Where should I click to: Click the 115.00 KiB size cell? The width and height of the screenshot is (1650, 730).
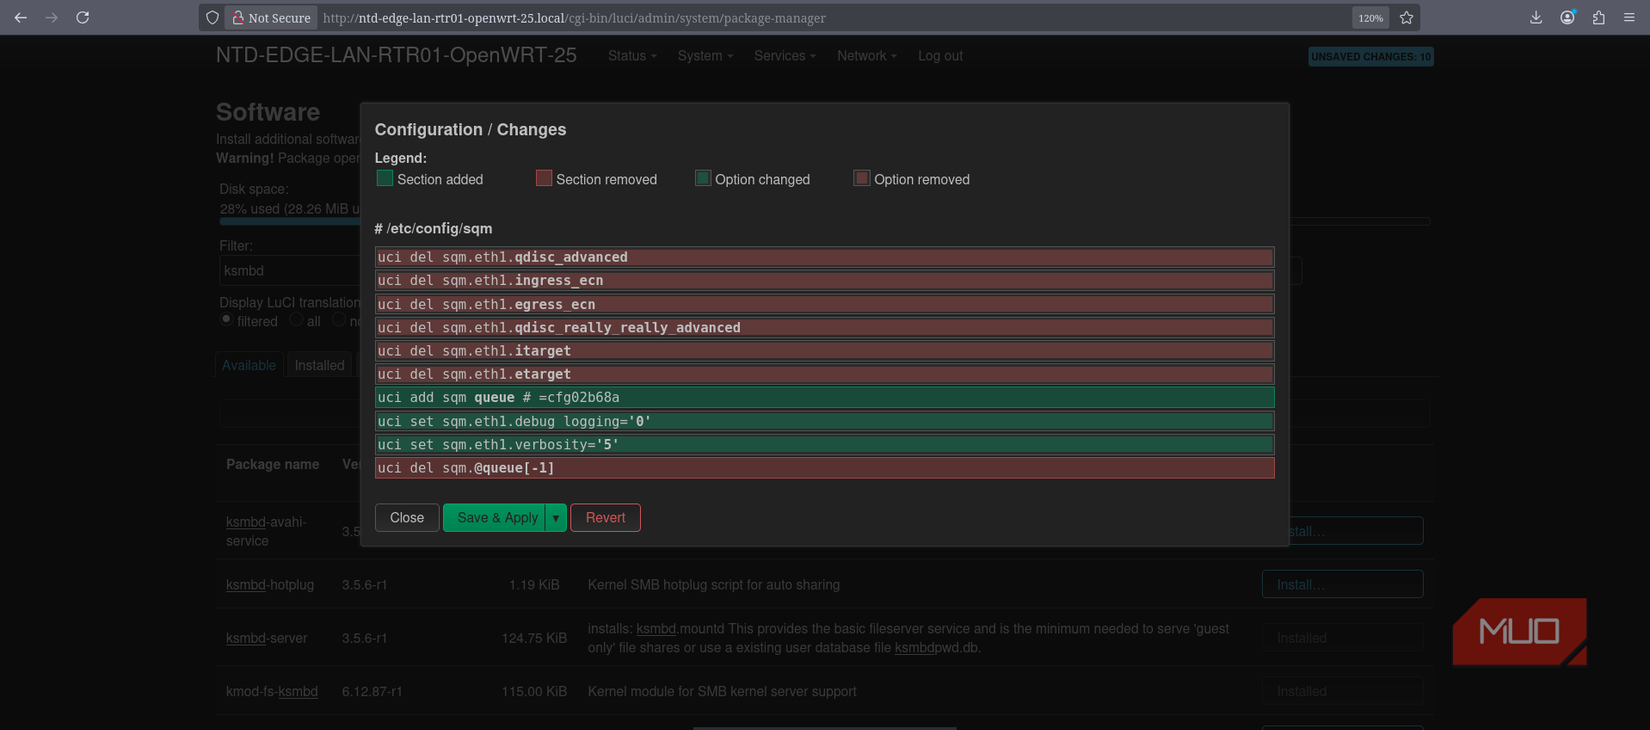[x=534, y=691]
